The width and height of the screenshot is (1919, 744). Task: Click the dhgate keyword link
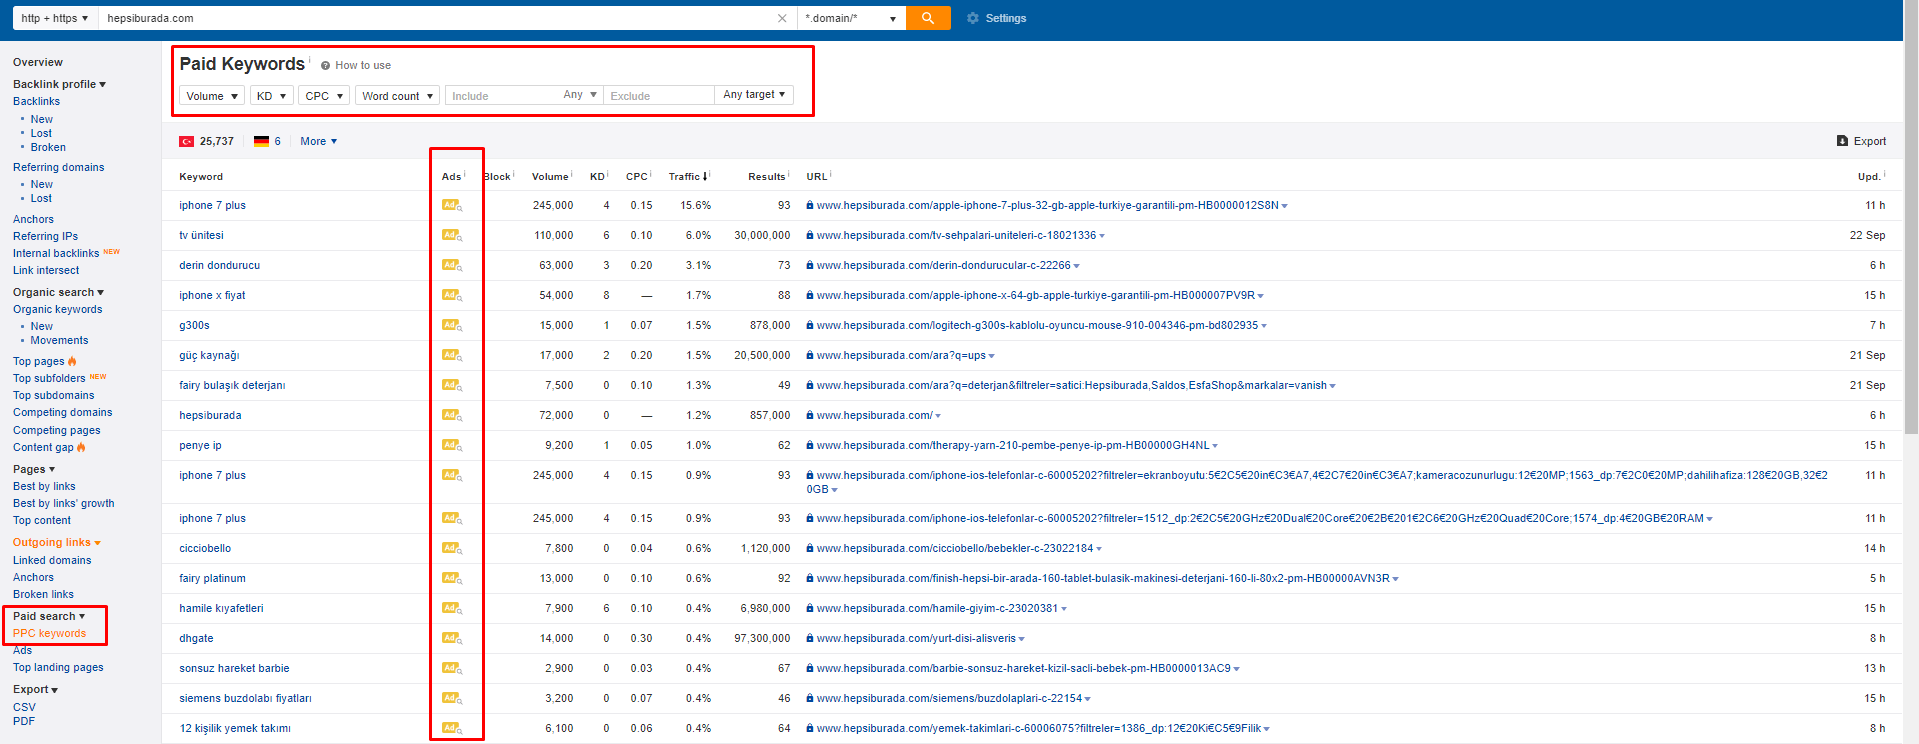point(196,638)
